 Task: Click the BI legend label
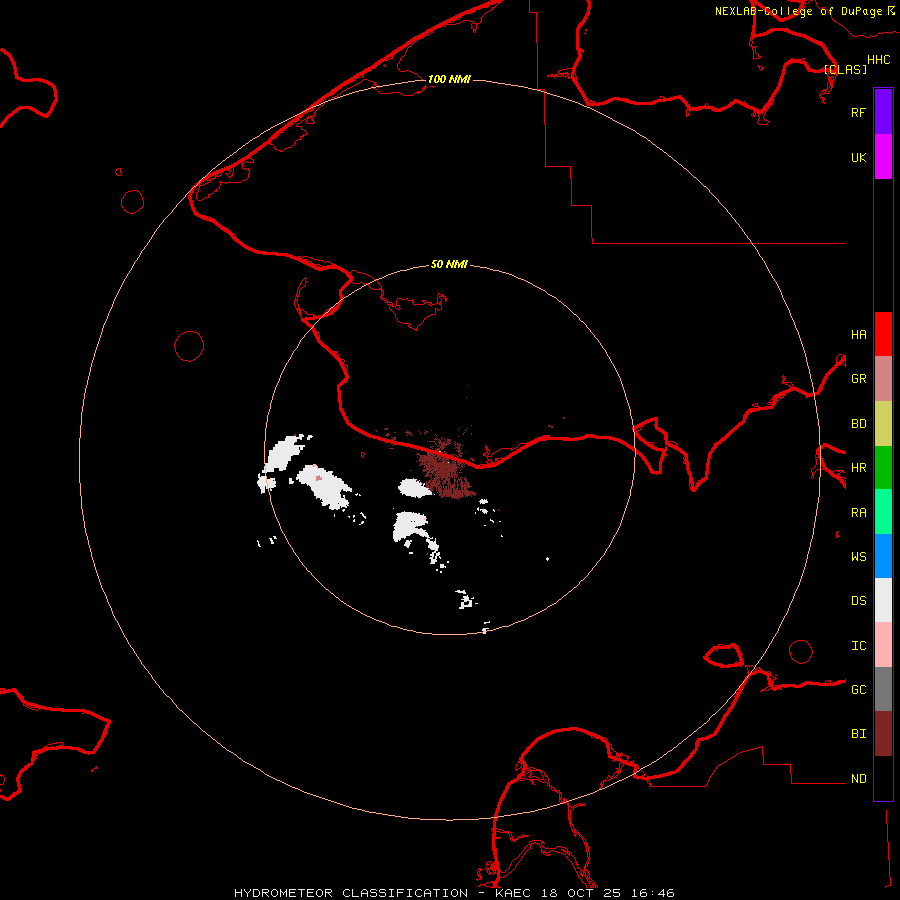click(x=858, y=734)
